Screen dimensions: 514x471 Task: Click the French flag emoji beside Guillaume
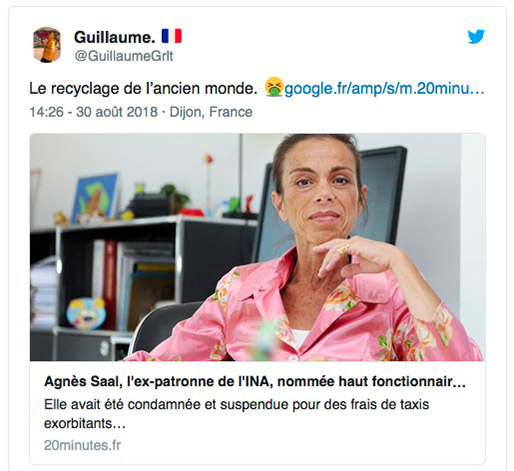[172, 36]
